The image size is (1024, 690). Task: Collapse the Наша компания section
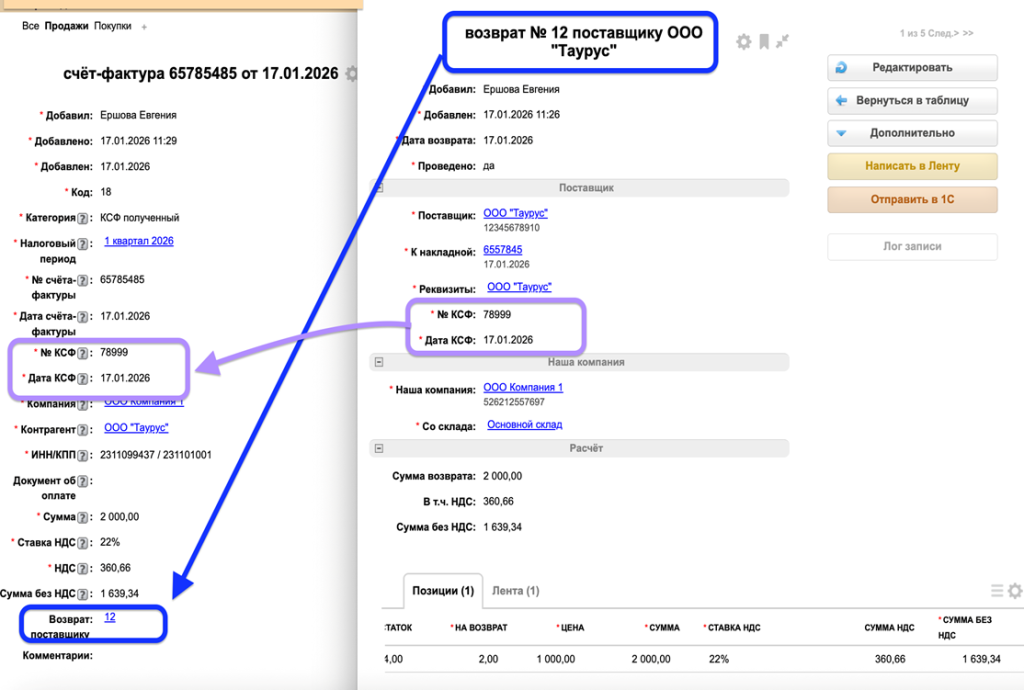pyautogui.click(x=380, y=362)
